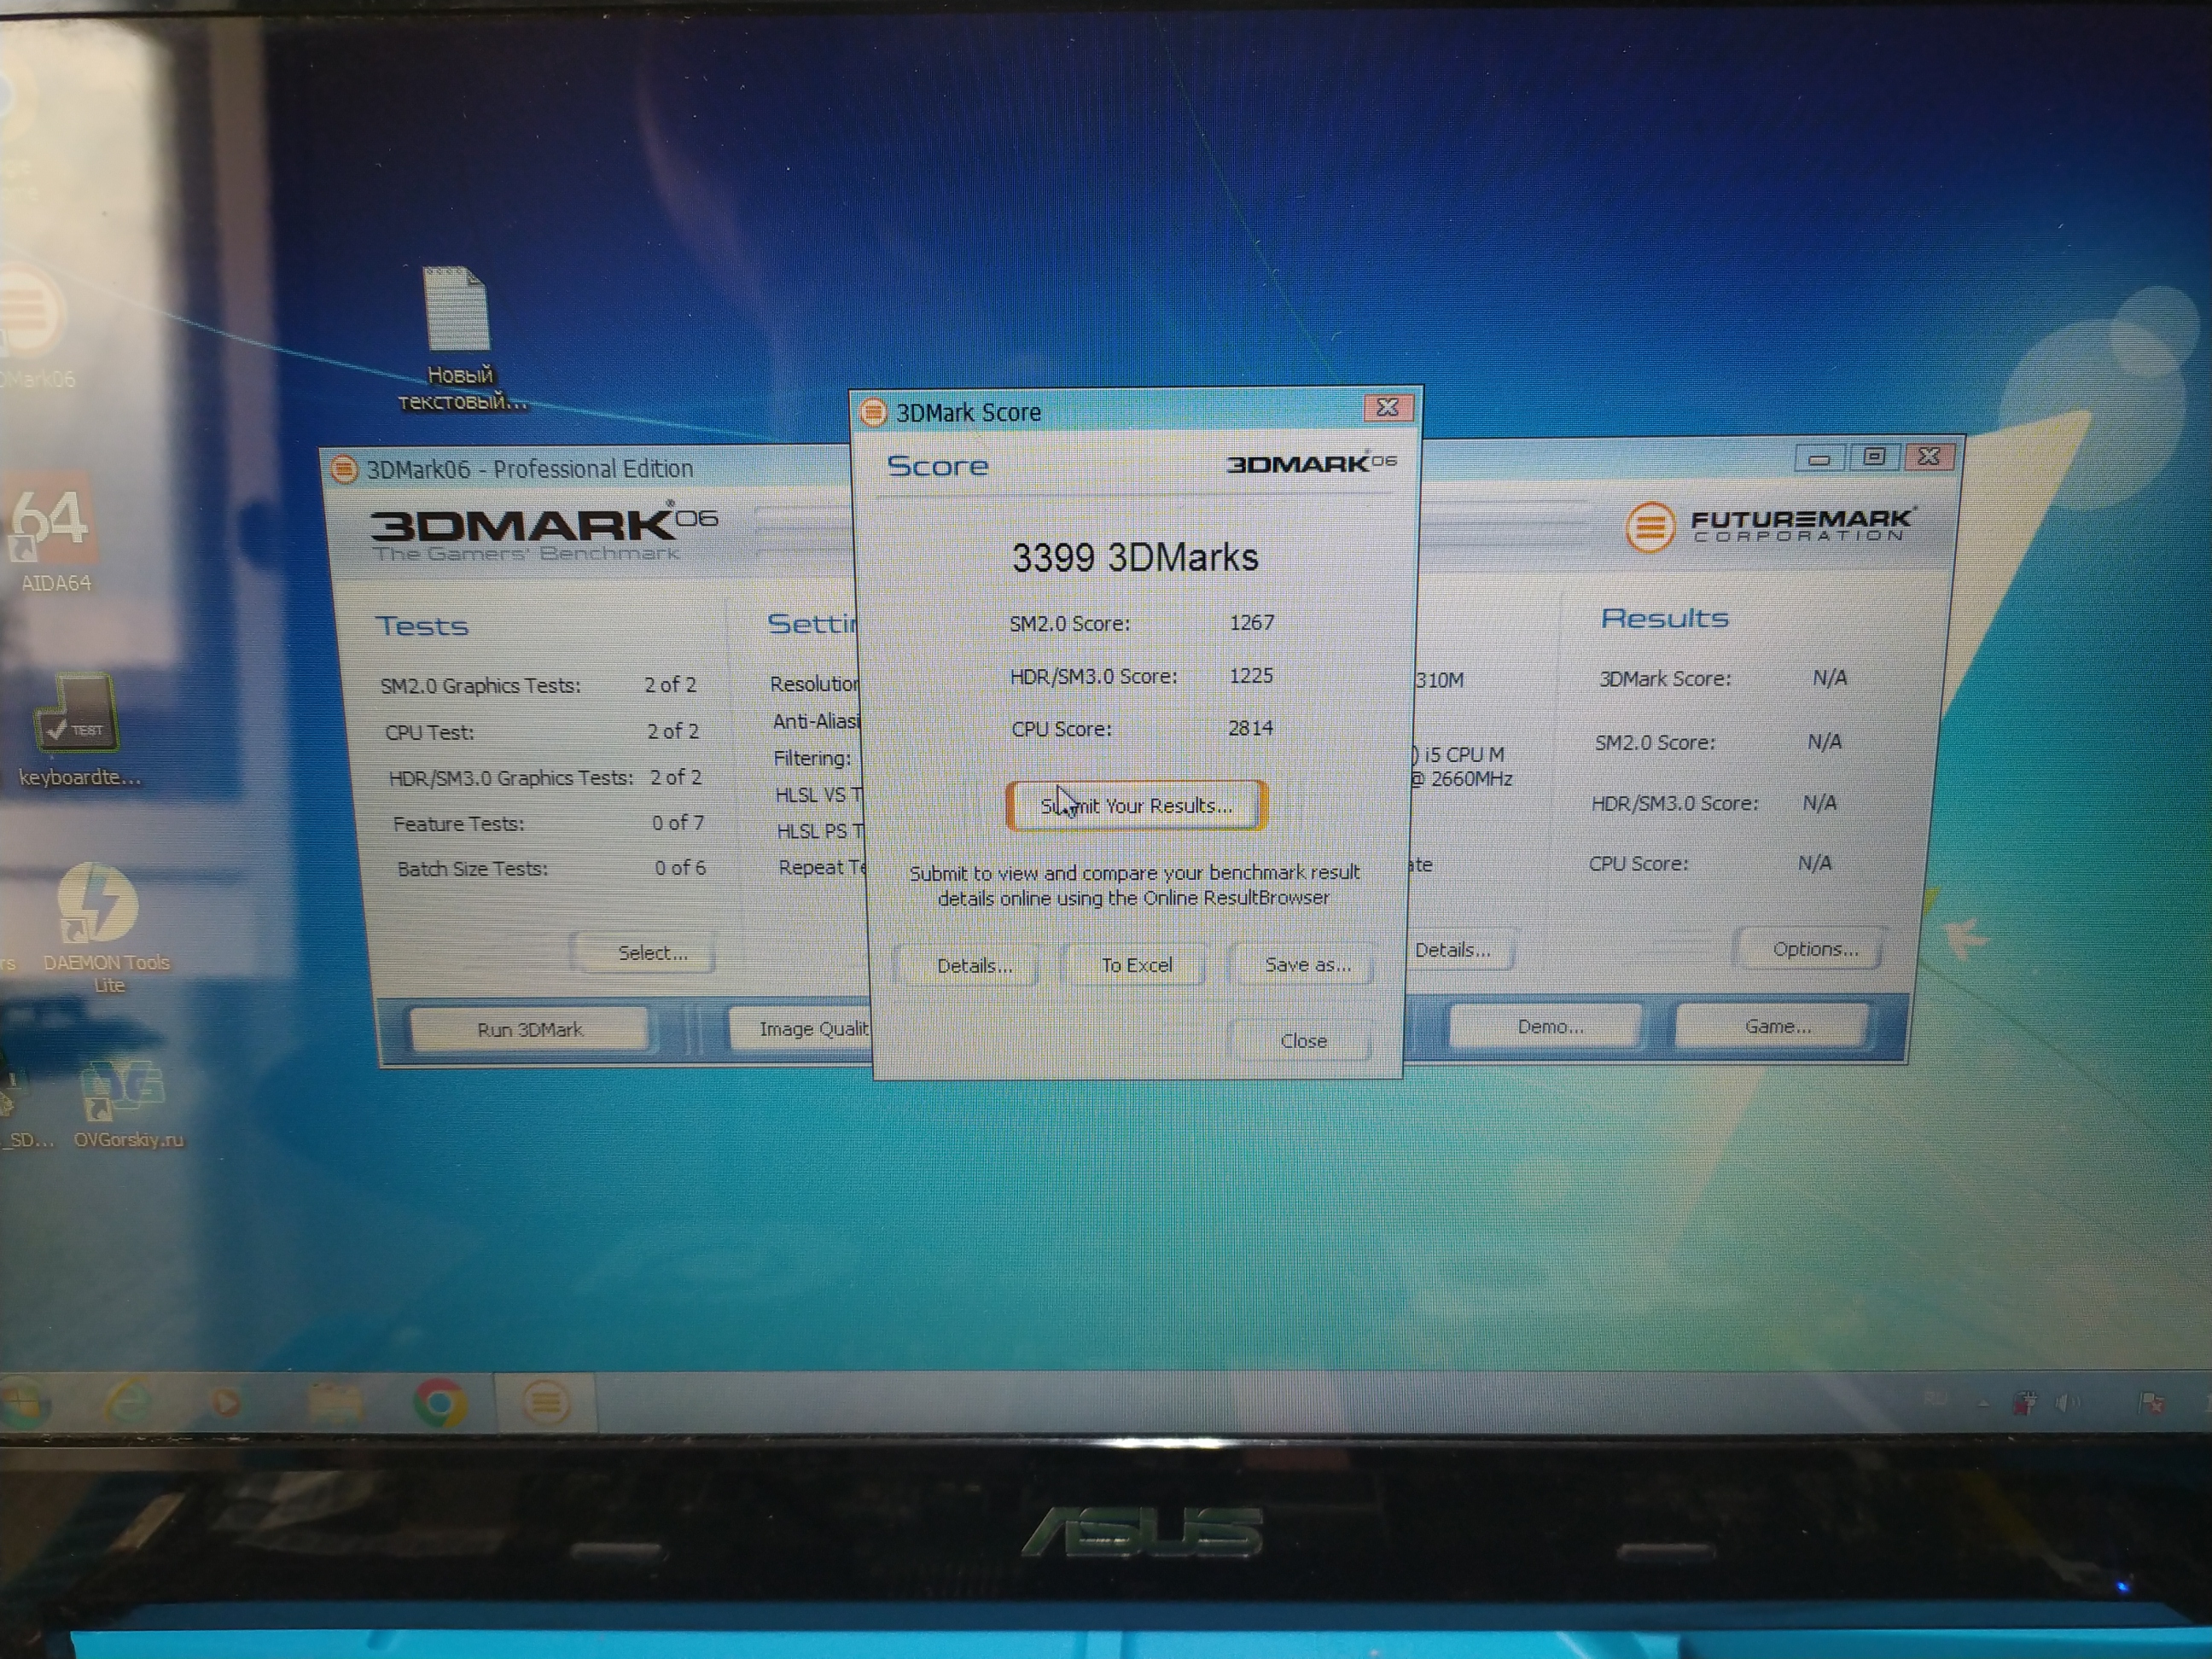2212x1659 pixels.
Task: Click Batch Size Tests: 0 of 6
Action: click(551, 868)
